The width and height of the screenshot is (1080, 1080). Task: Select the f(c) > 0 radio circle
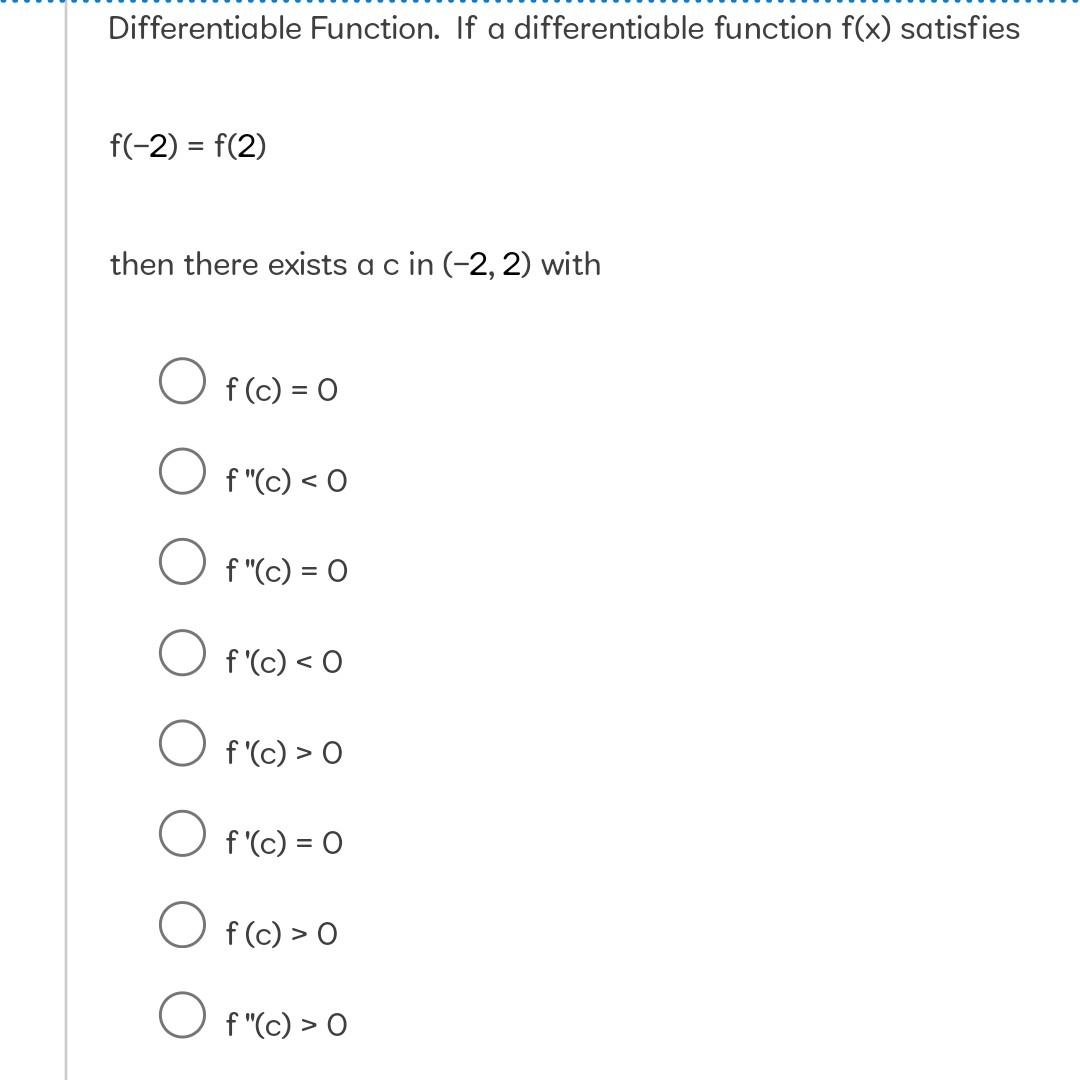[183, 924]
